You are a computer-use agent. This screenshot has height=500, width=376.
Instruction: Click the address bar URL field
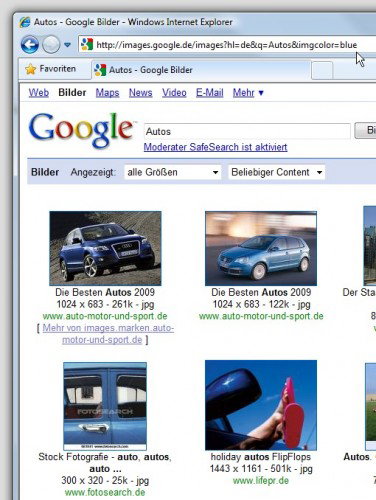point(227,44)
